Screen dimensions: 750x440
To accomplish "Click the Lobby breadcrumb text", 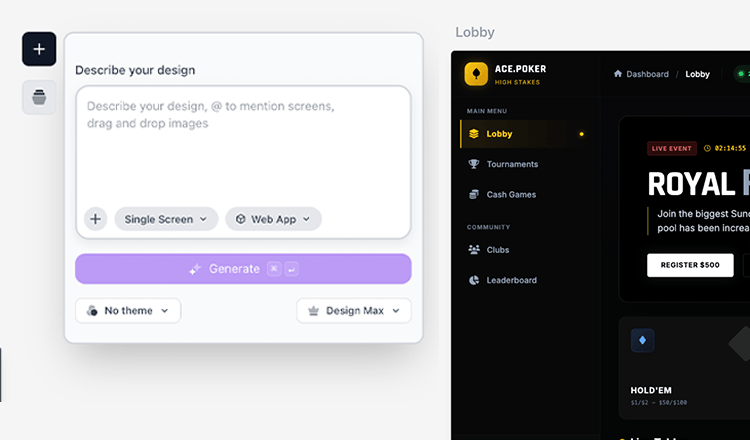I will pyautogui.click(x=697, y=74).
